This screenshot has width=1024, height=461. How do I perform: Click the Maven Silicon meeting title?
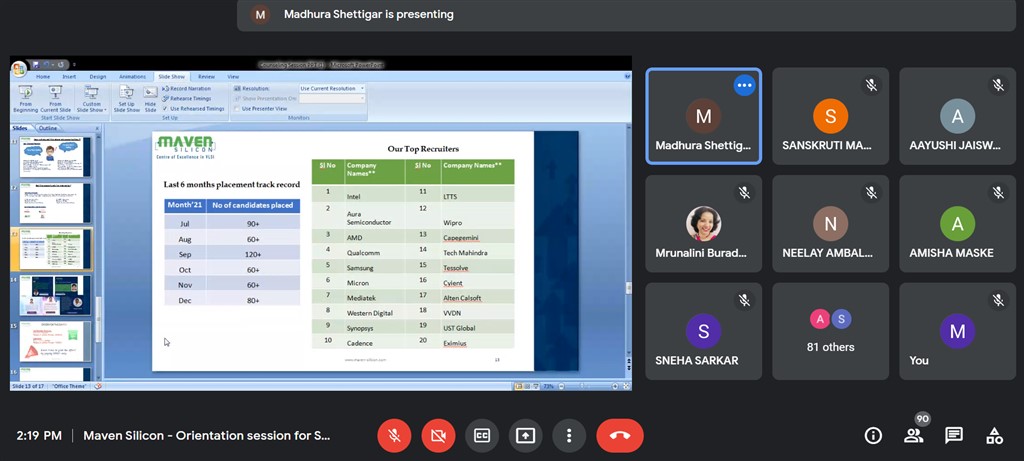coord(207,436)
